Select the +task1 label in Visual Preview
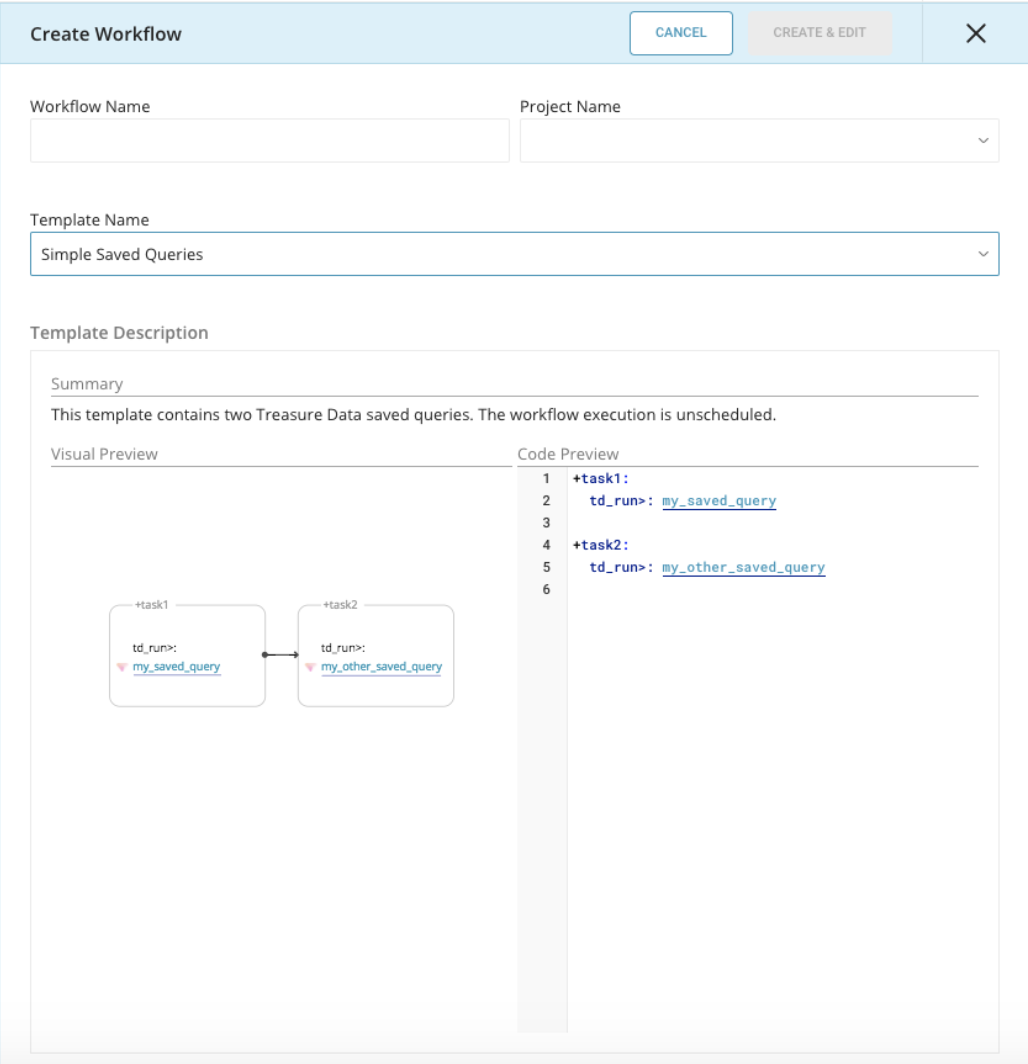Viewport: 1028px width, 1064px height. [x=151, y=605]
